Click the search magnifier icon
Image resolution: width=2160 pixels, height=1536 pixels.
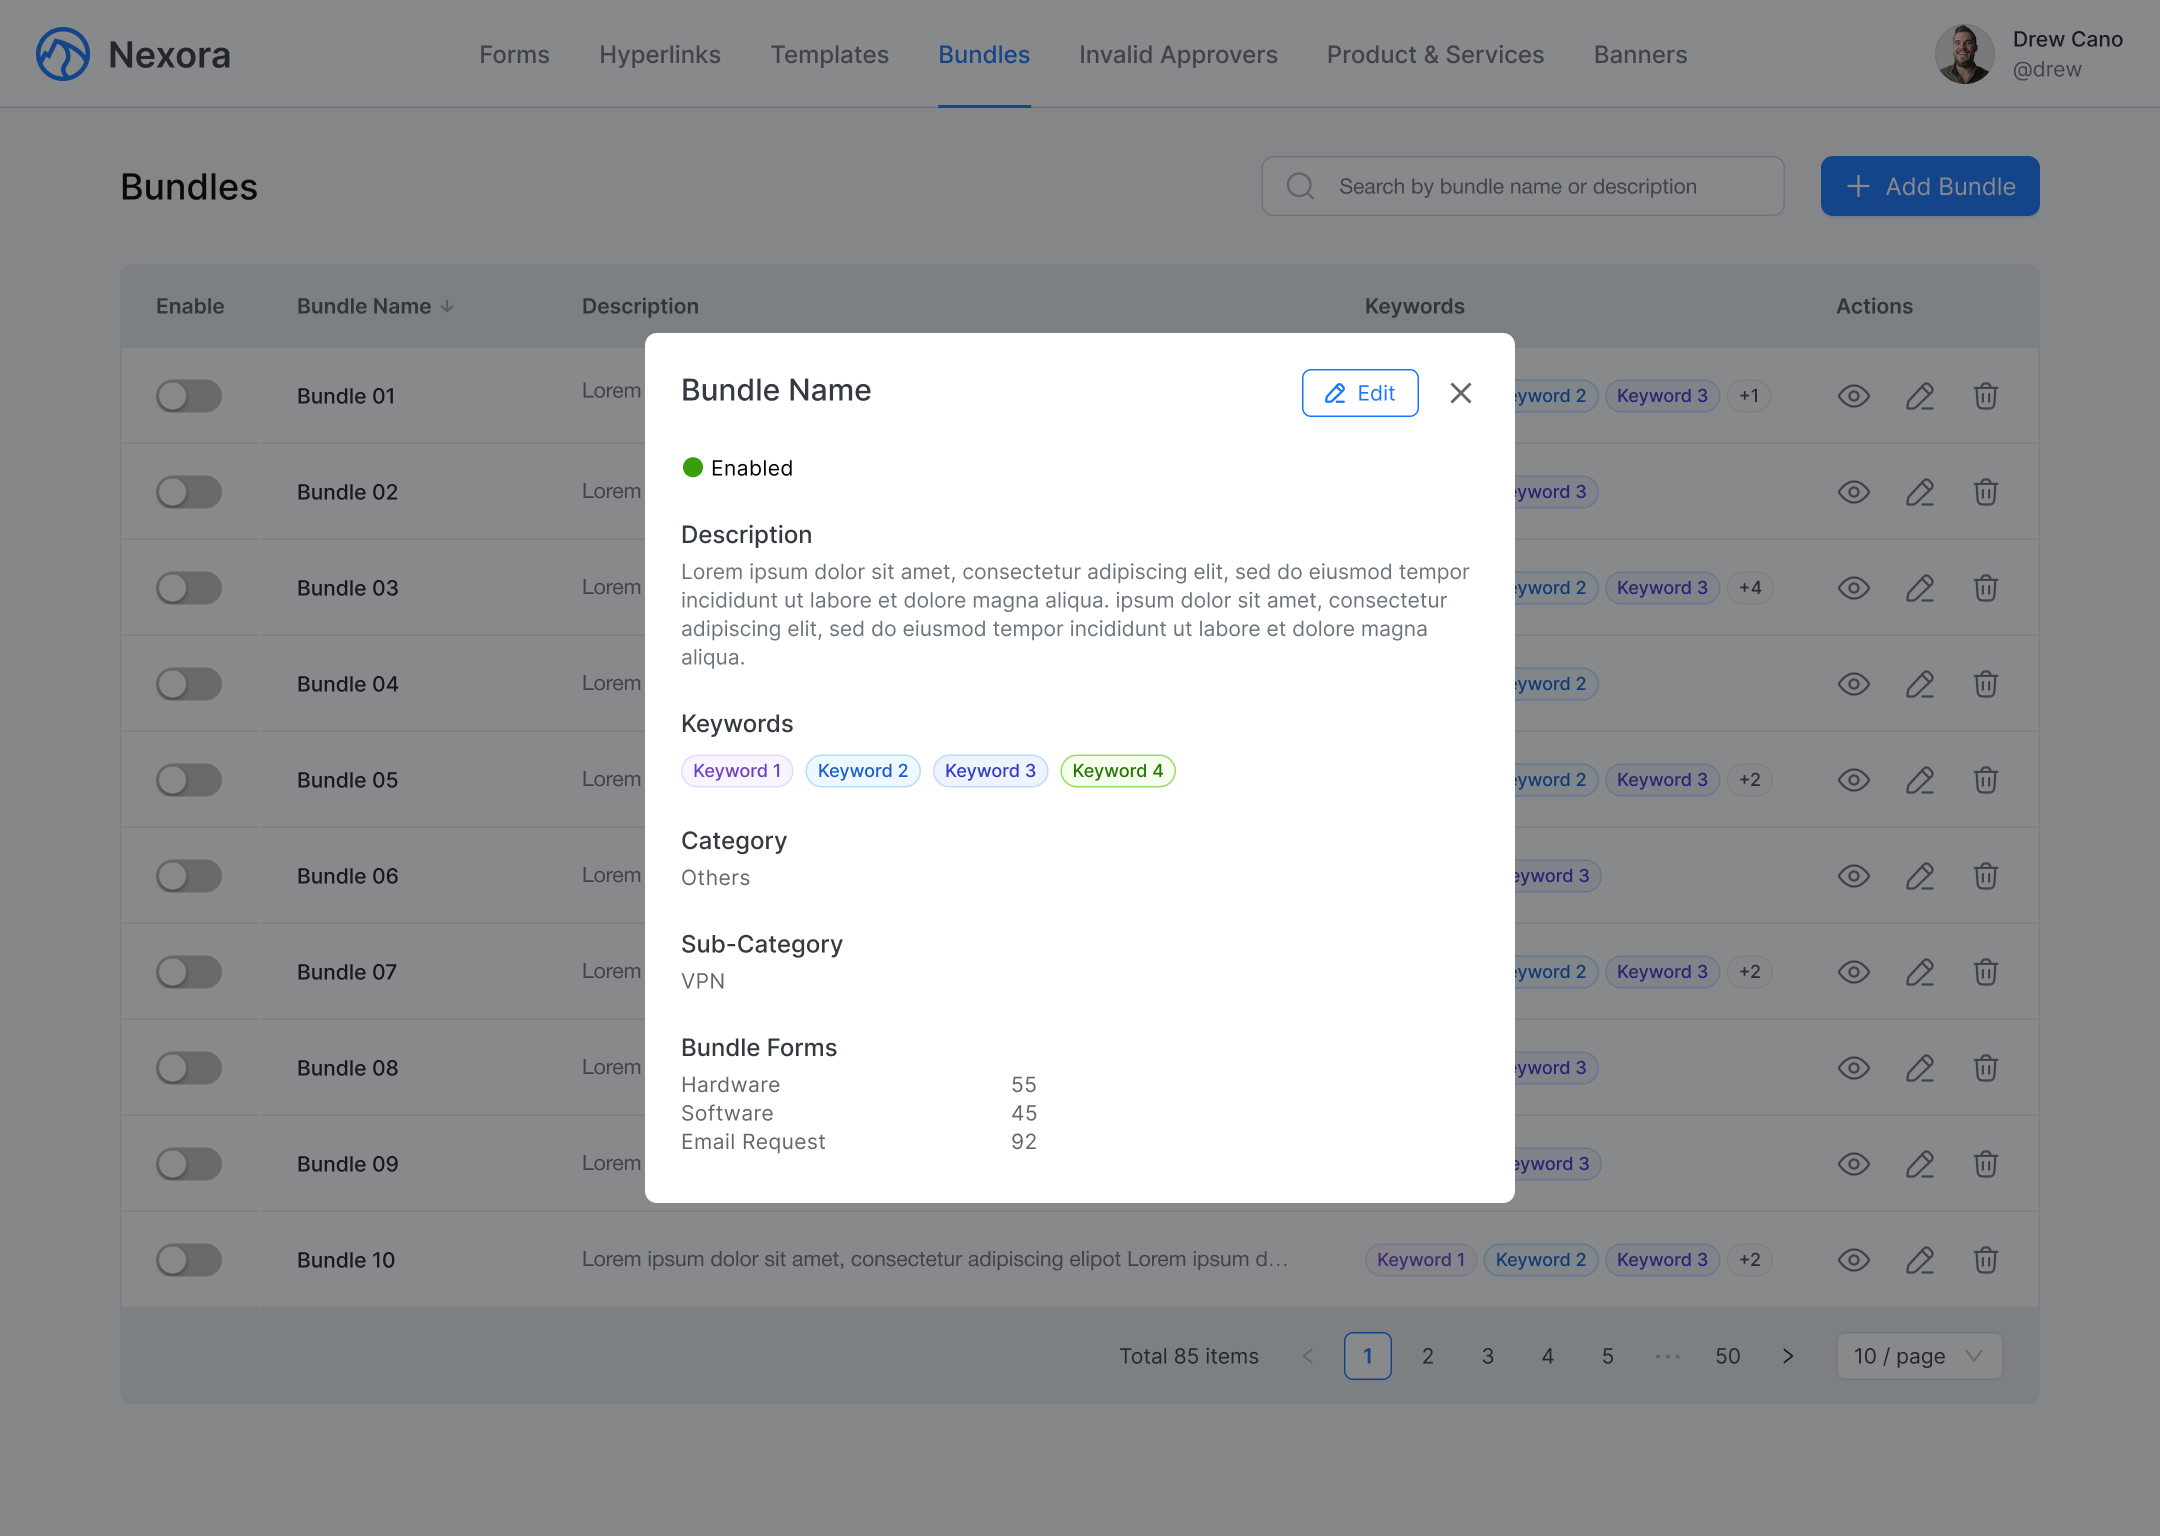(x=1300, y=186)
